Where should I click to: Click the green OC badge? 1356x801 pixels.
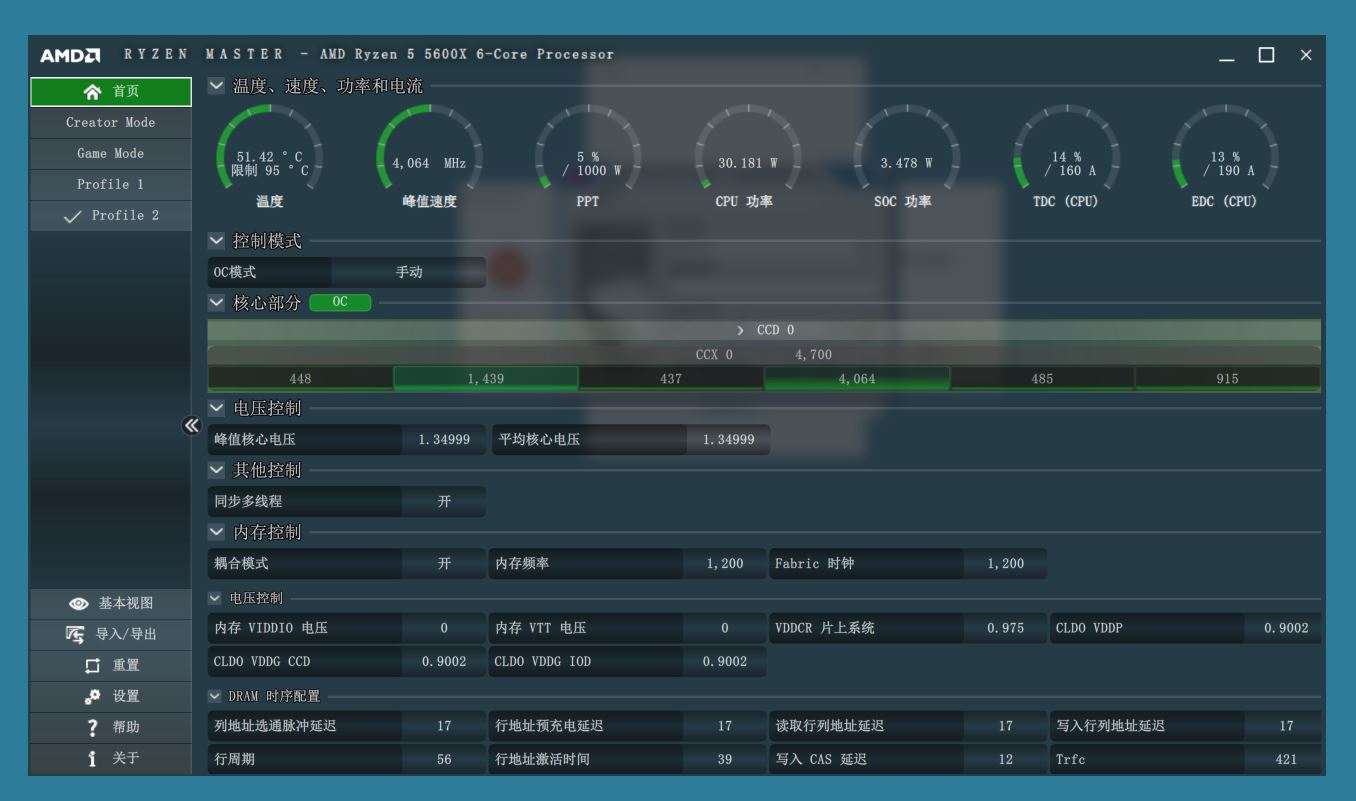coord(340,303)
